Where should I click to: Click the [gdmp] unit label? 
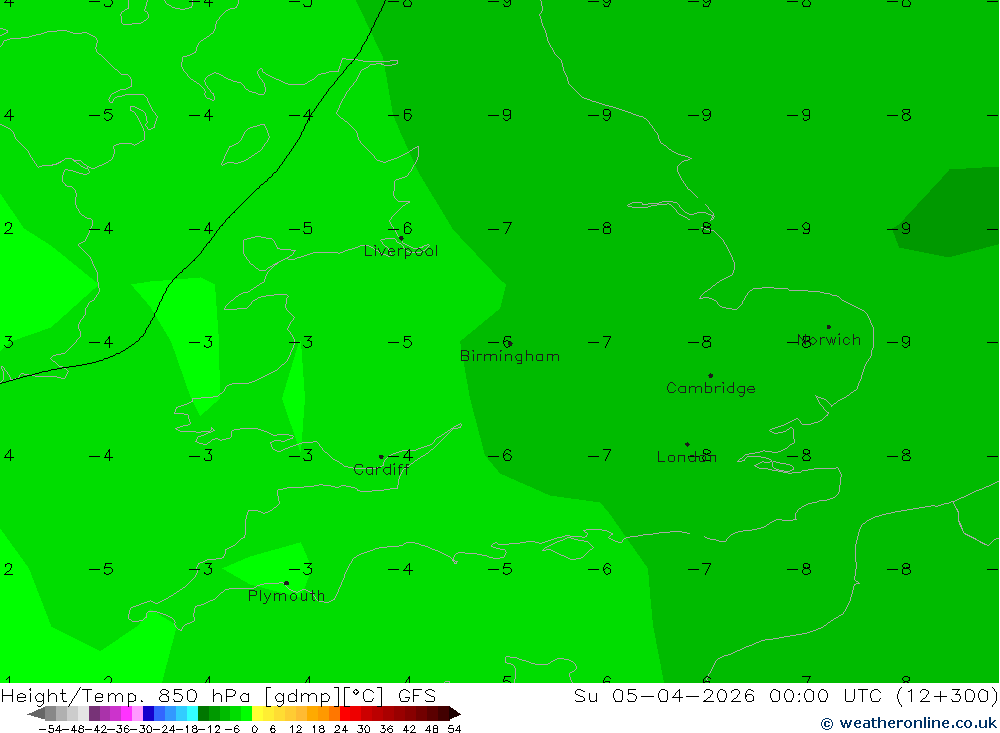point(302,696)
